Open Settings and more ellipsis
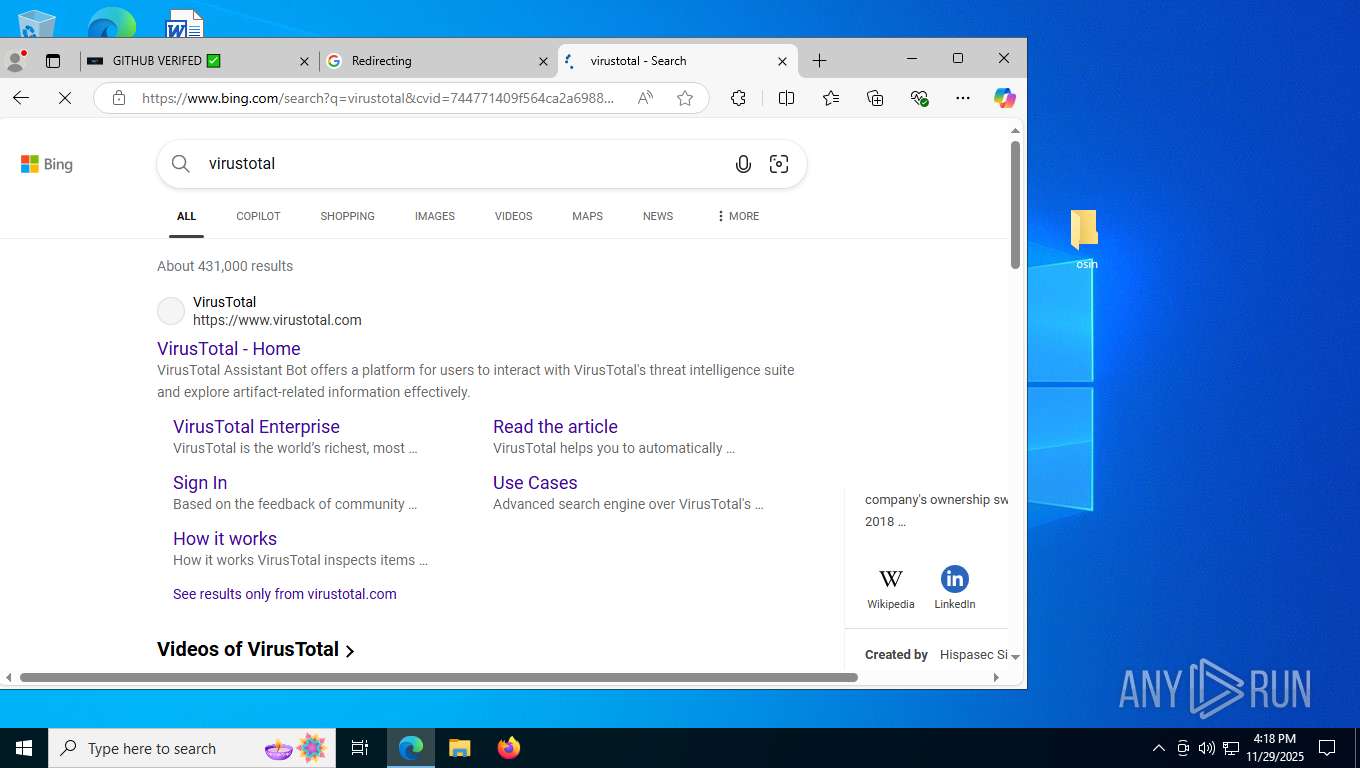This screenshot has height=768, width=1360. [x=963, y=98]
